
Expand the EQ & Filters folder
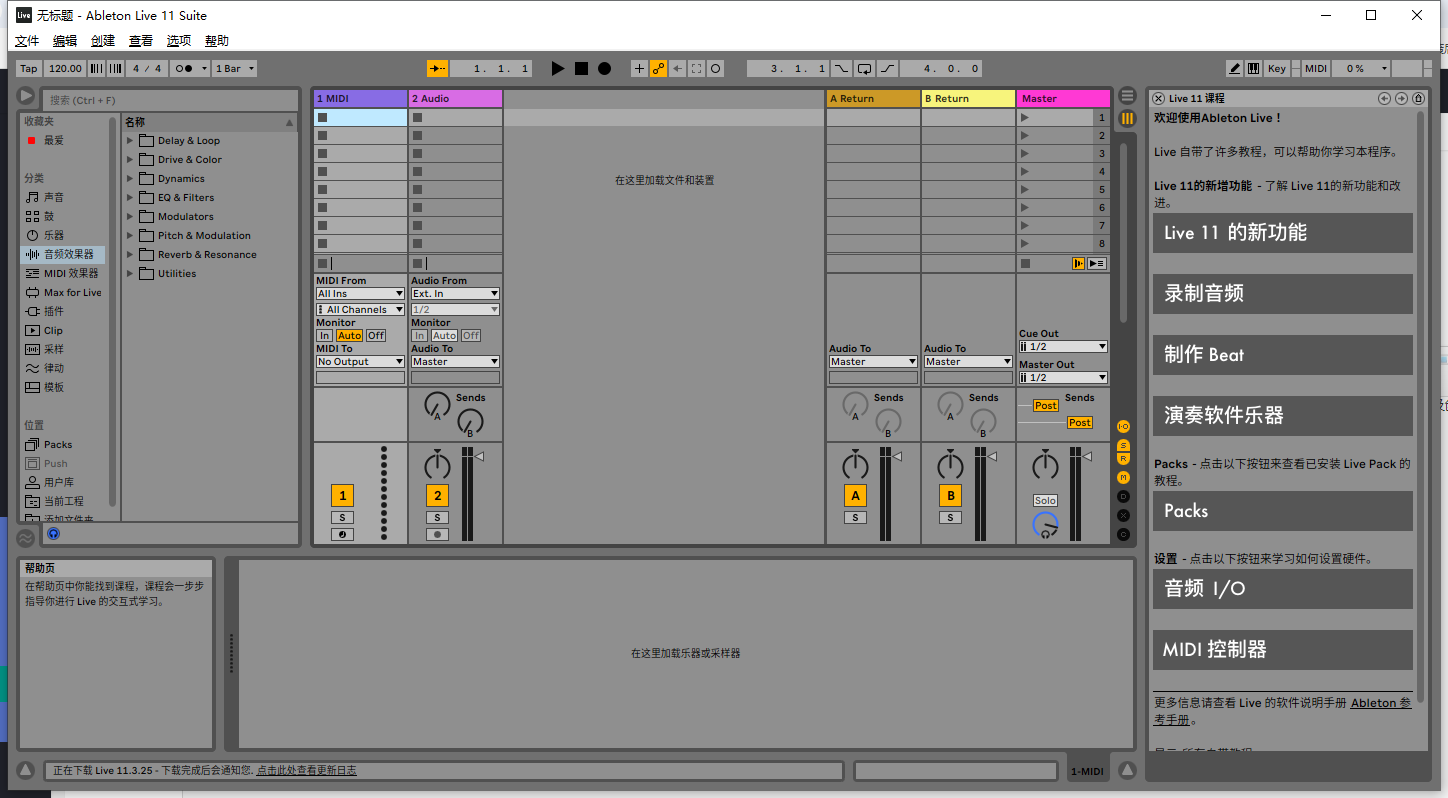(130, 198)
